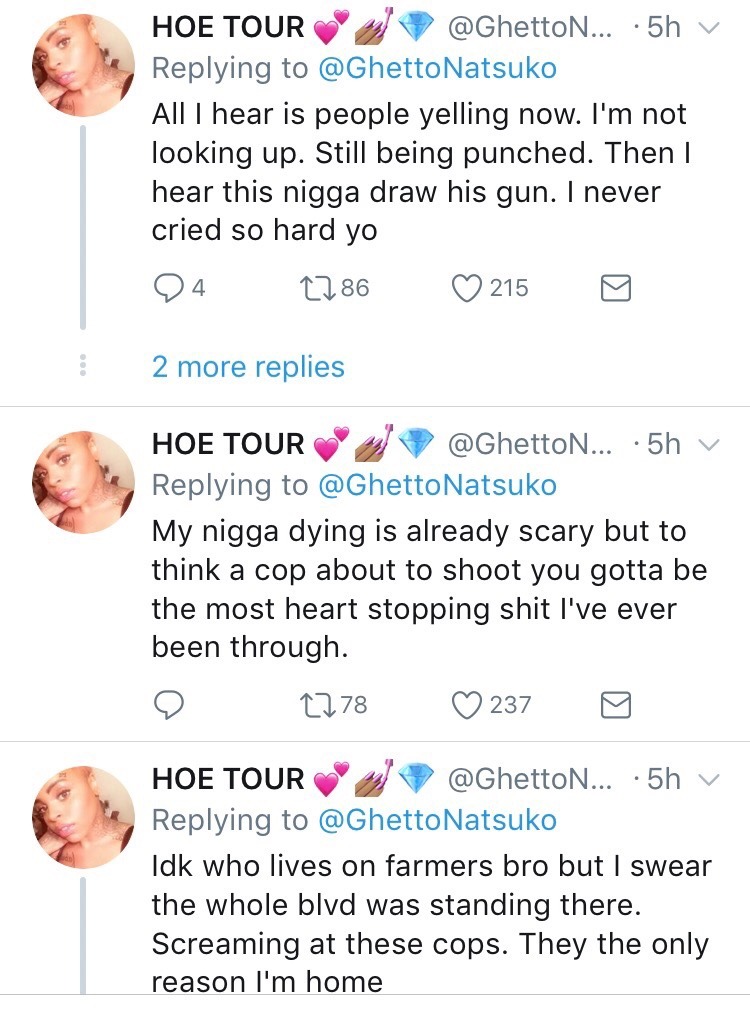Open @GhettoNatsuko mention in first tweet

[x=436, y=69]
